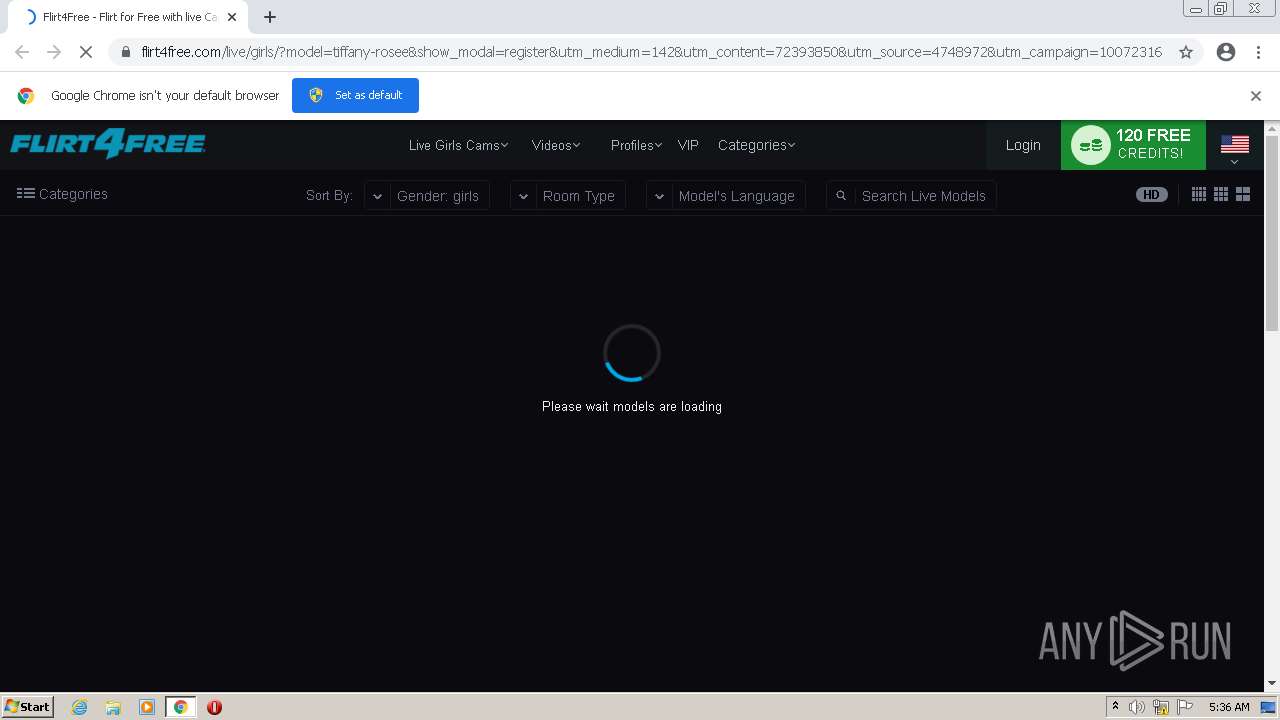The height and width of the screenshot is (720, 1280).
Task: Open the US flag language selector
Action: (x=1235, y=146)
